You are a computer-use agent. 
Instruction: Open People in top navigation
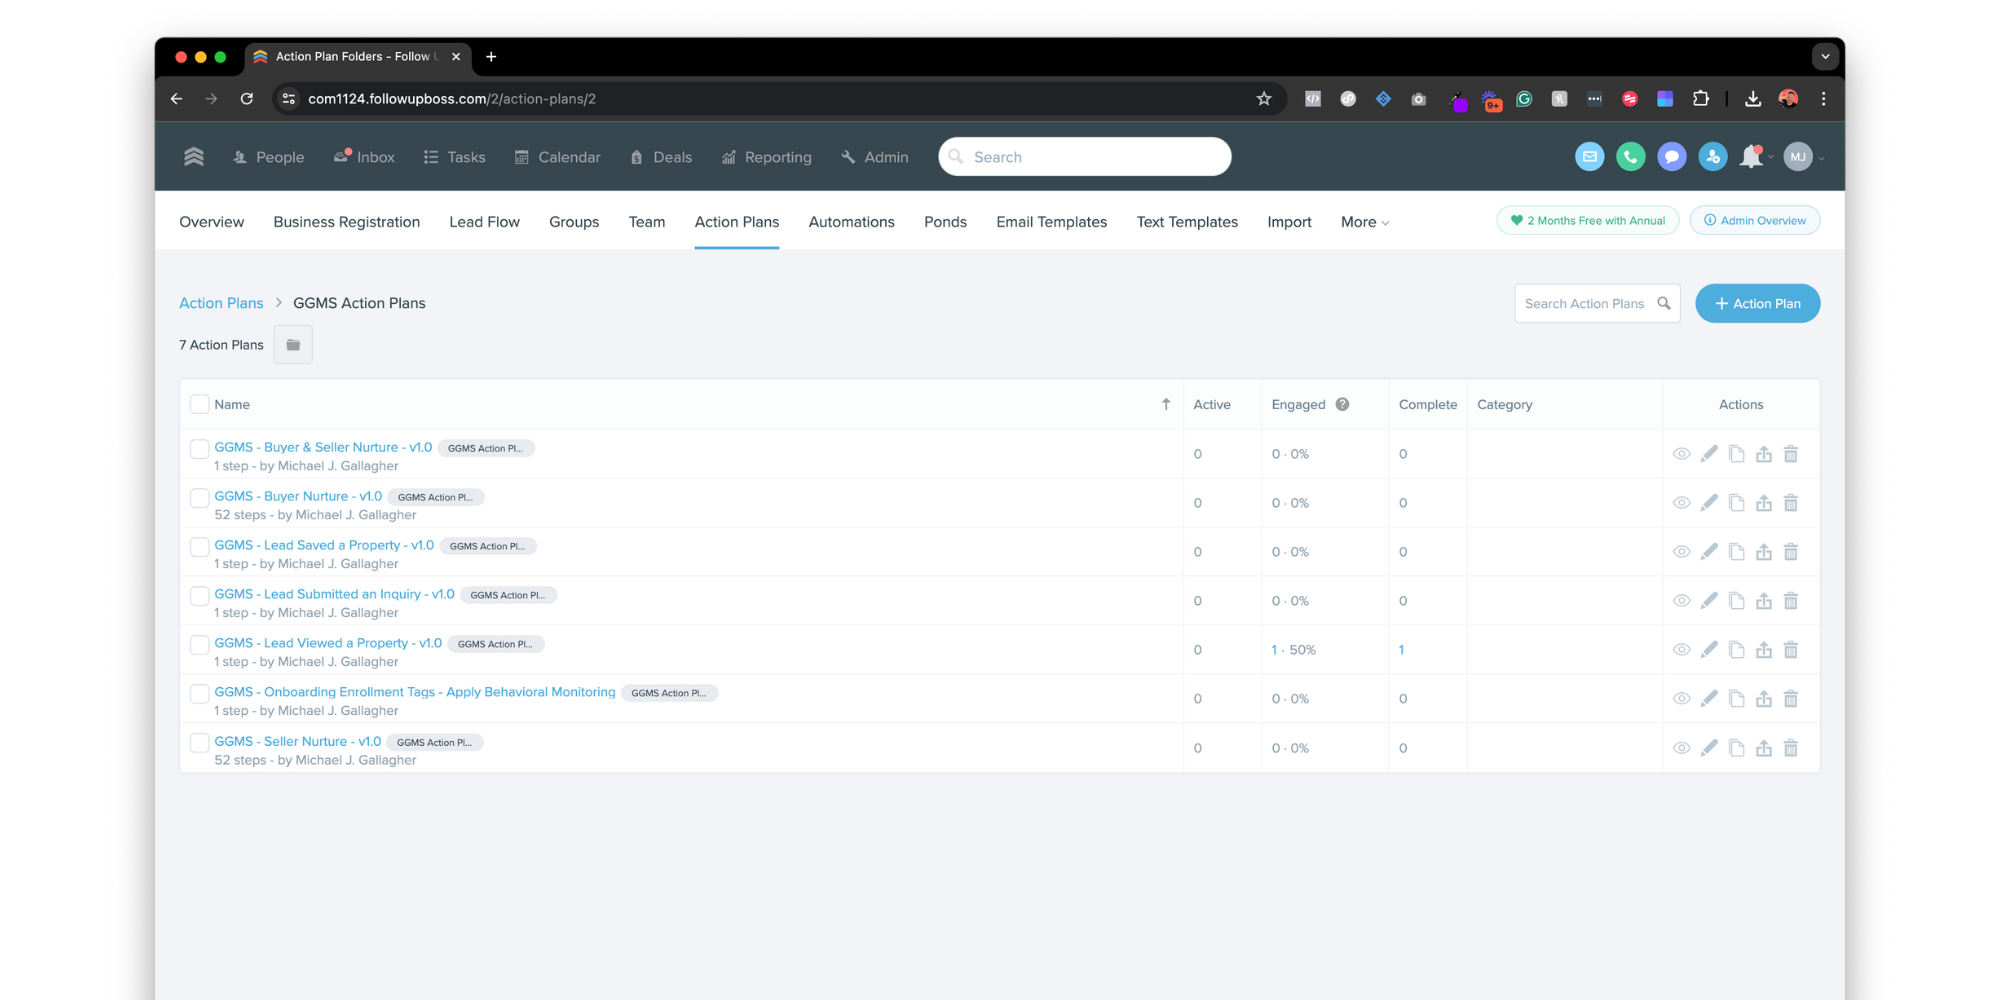268,157
